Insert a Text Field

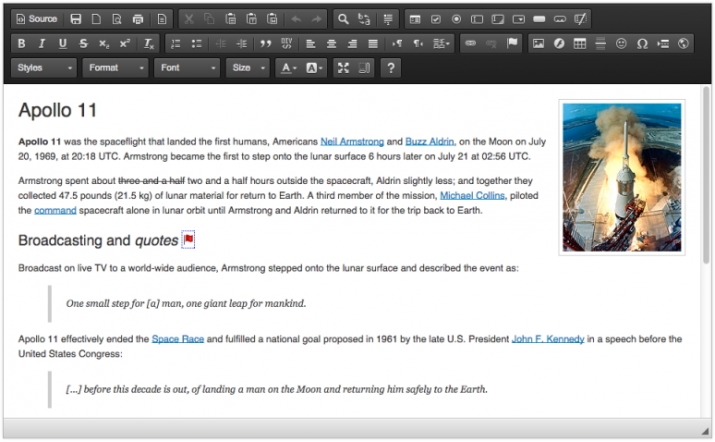pos(477,19)
